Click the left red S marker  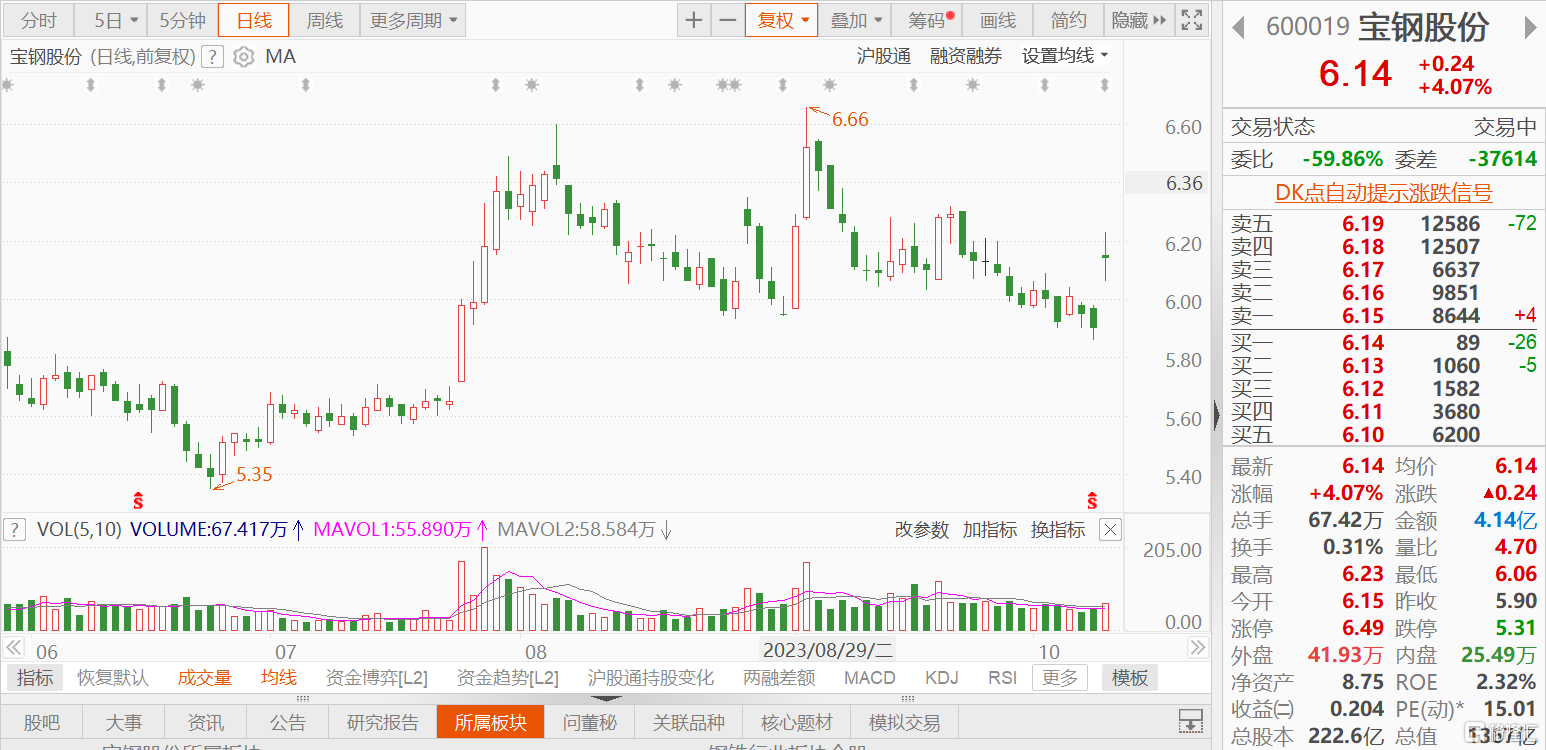point(138,499)
